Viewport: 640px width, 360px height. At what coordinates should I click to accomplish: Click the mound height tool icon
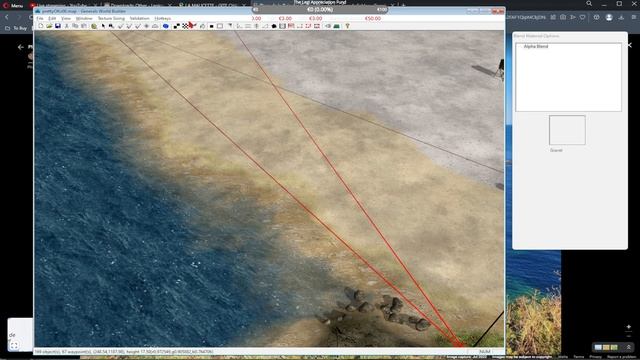155,26
